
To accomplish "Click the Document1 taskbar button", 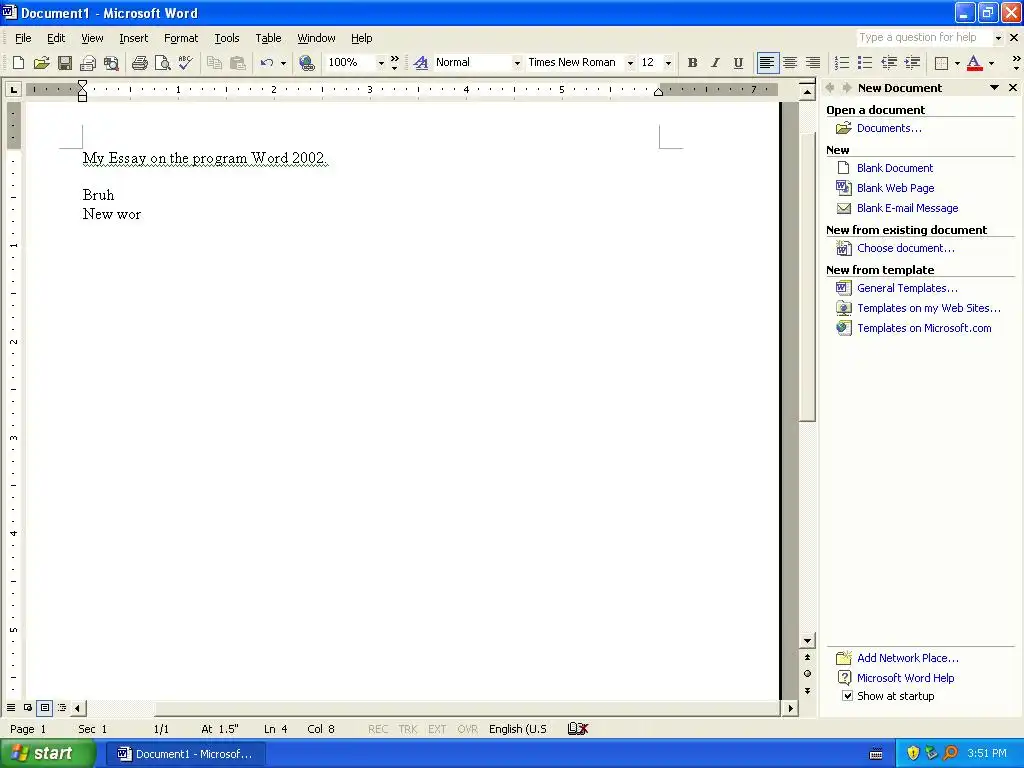I will (x=185, y=754).
